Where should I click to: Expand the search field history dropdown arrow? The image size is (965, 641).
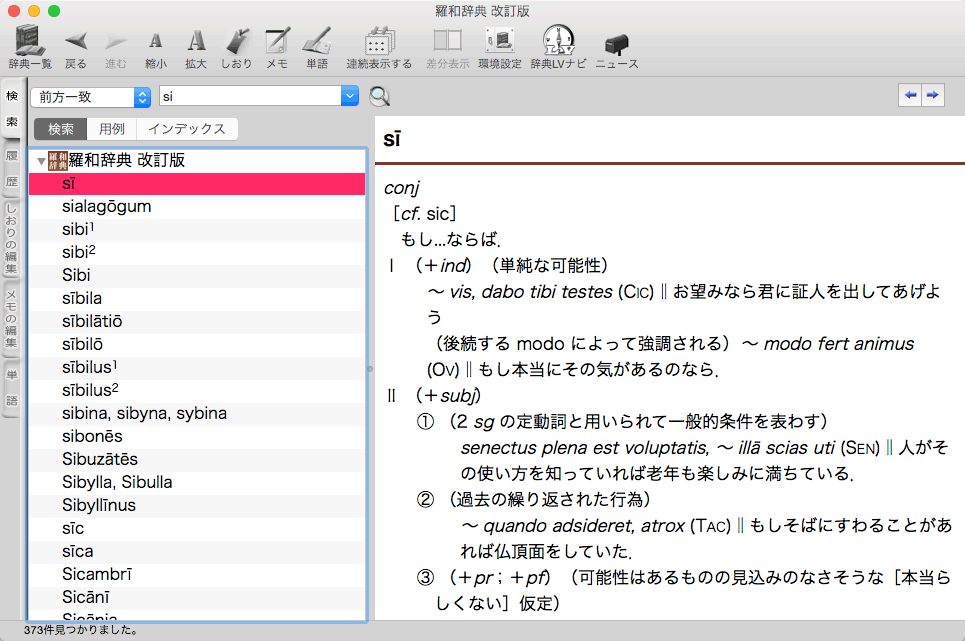click(x=350, y=97)
